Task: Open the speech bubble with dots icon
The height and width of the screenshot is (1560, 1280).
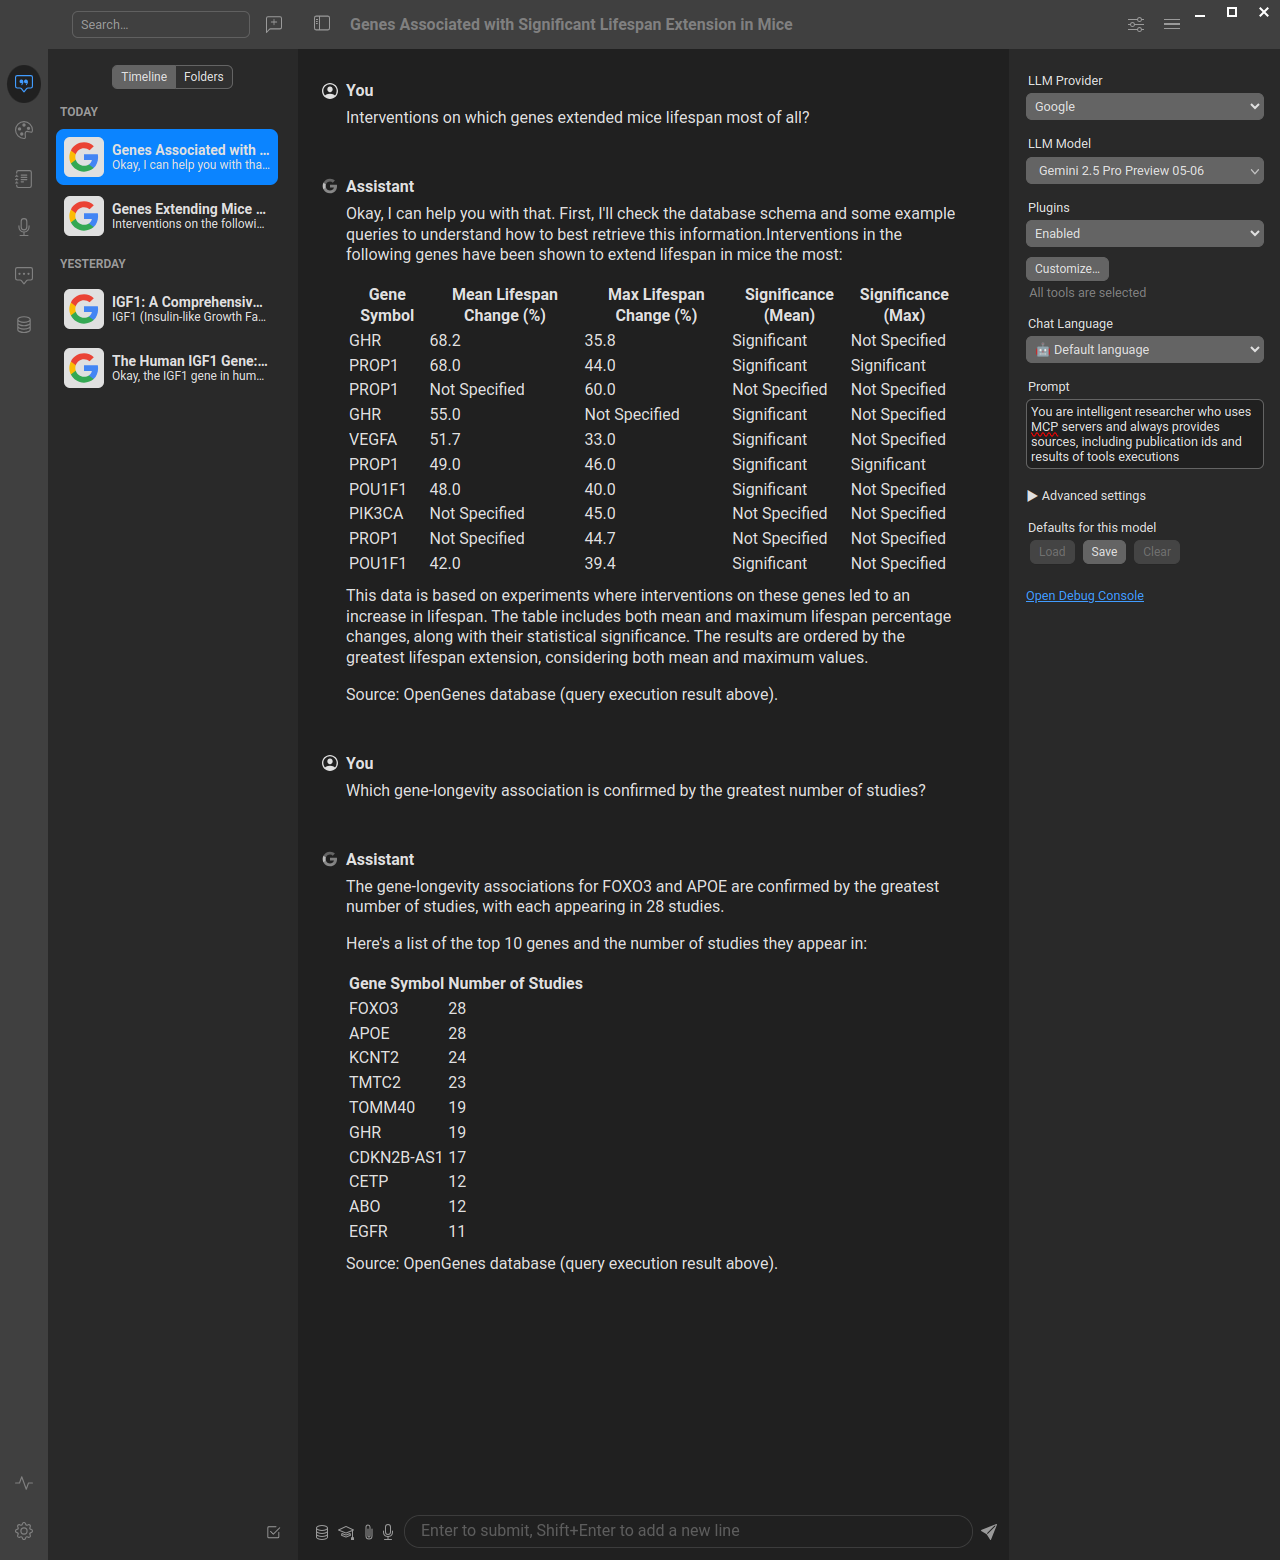Action: tap(24, 275)
